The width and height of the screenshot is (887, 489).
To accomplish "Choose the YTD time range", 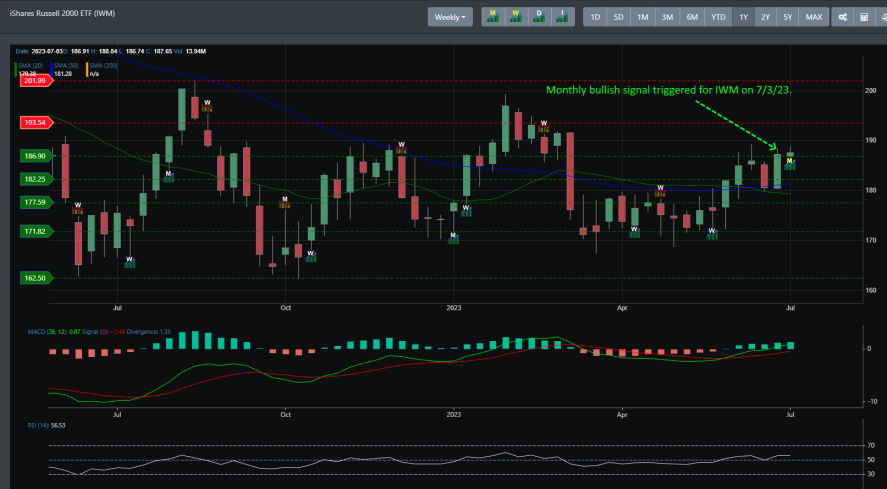I will [718, 17].
